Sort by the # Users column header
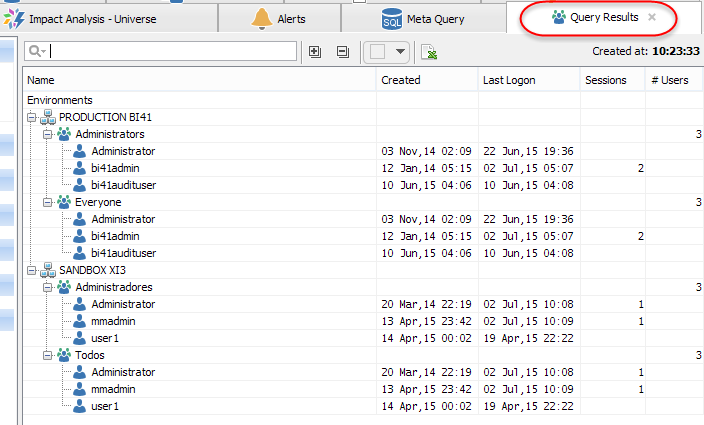The height and width of the screenshot is (425, 704). coord(674,80)
